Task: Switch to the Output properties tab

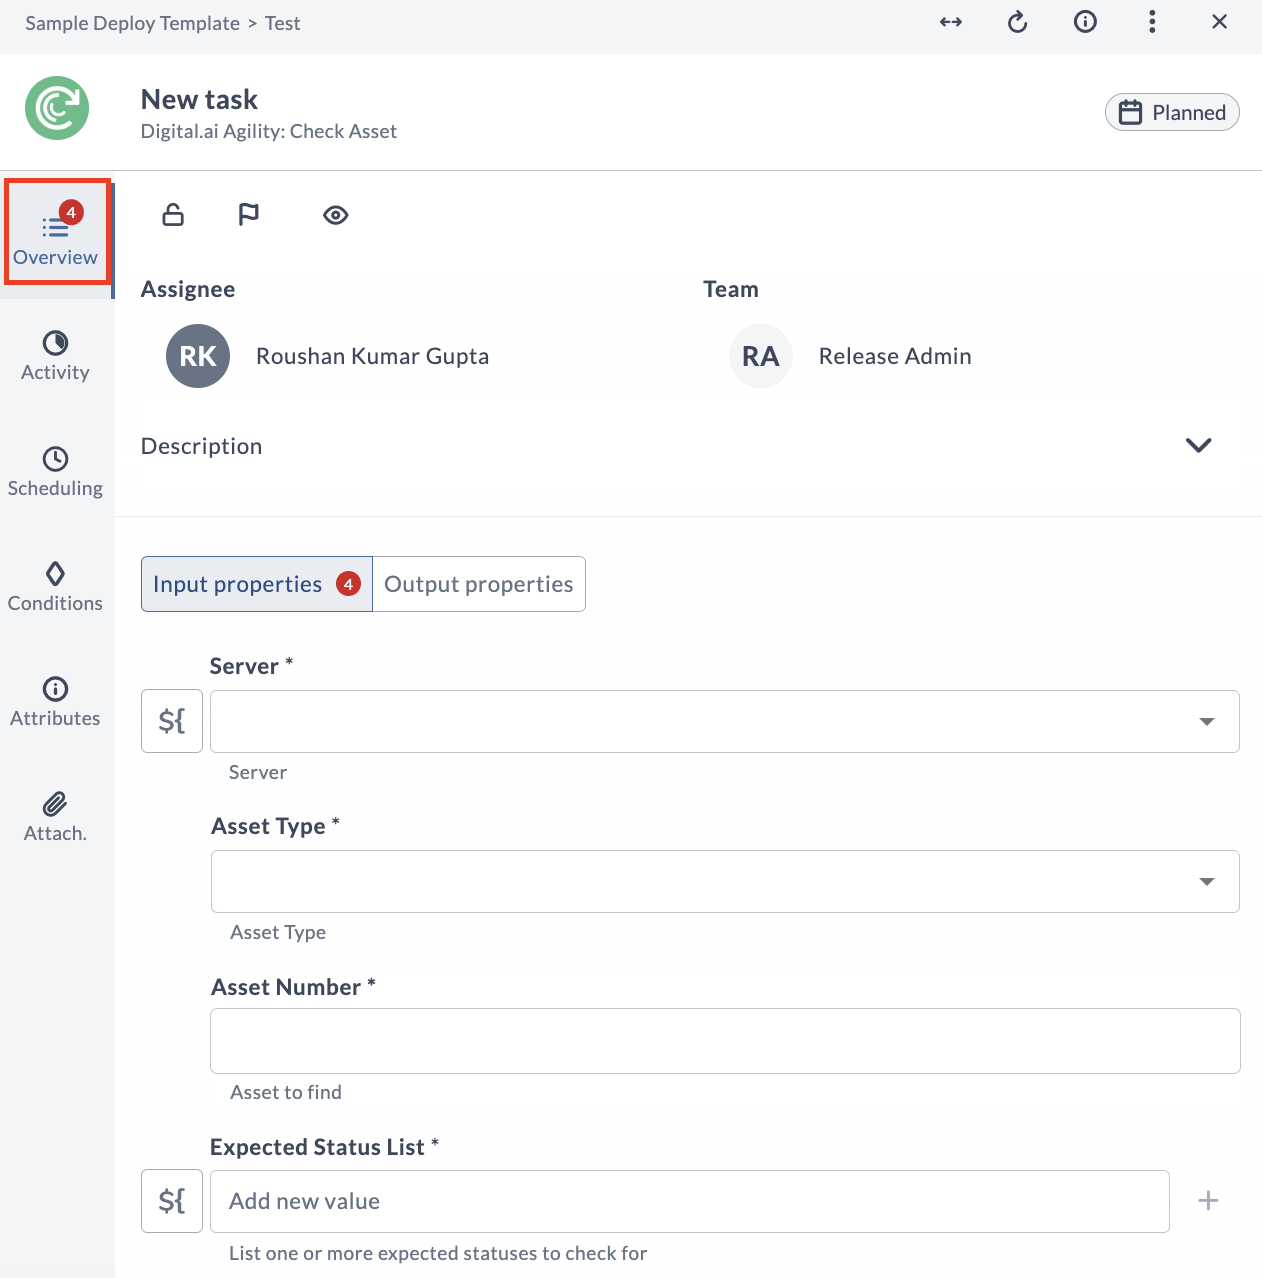Action: pyautogui.click(x=479, y=584)
